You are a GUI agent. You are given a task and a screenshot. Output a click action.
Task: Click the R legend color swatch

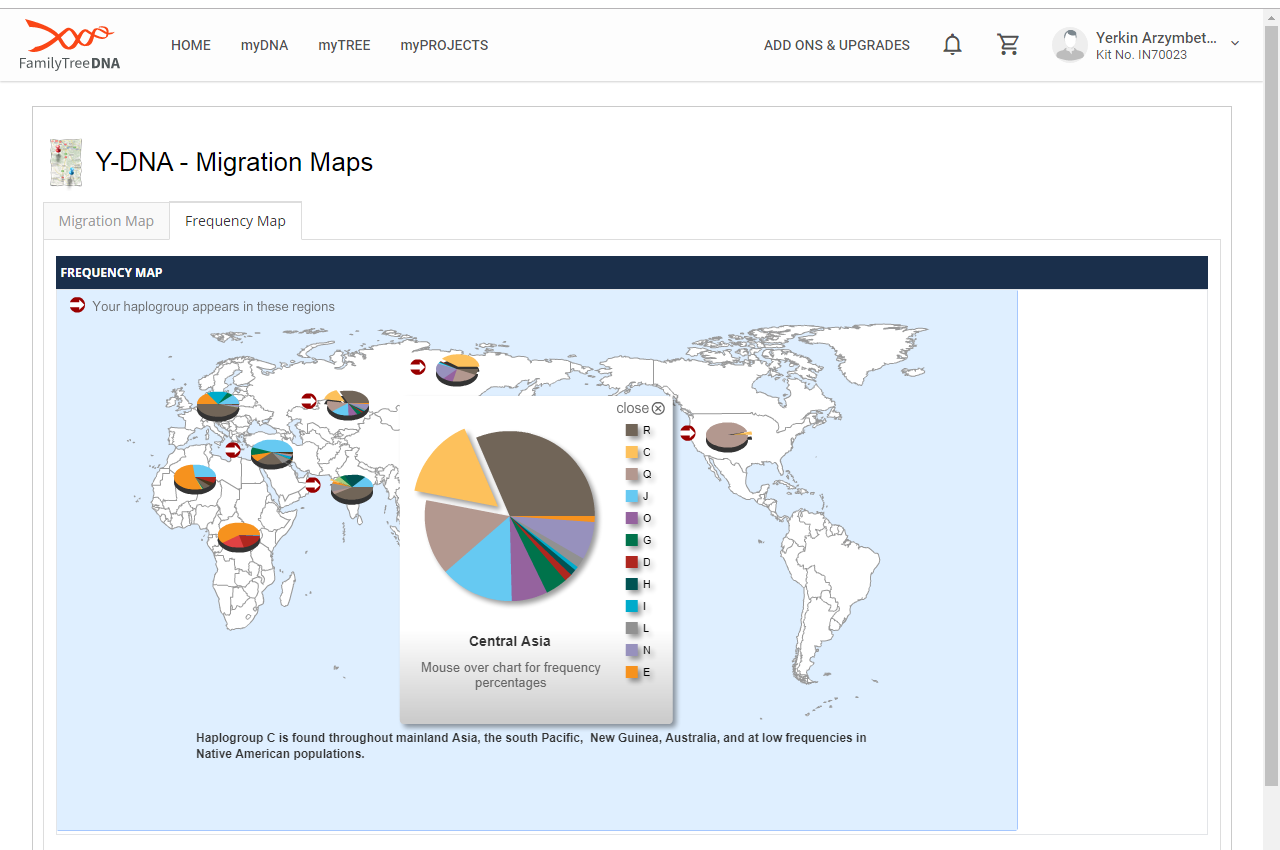tap(632, 430)
